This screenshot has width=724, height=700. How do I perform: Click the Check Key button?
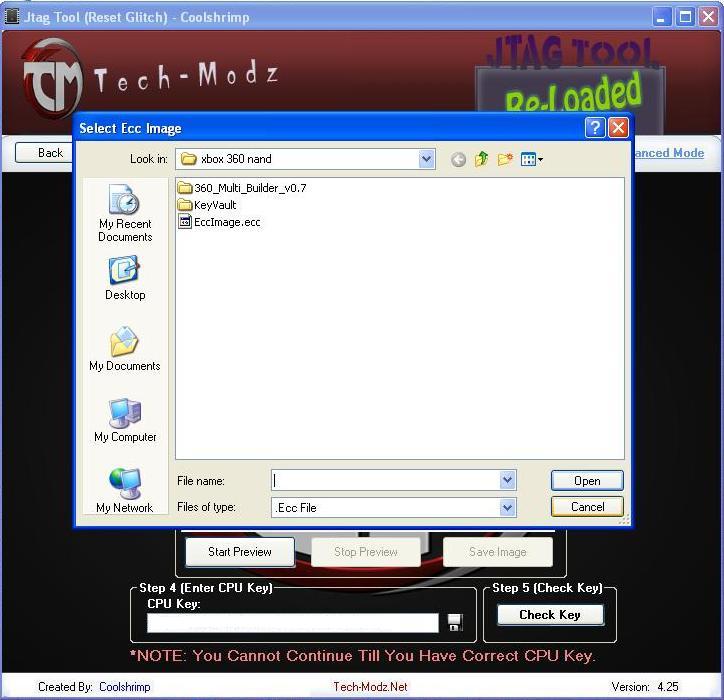(x=550, y=615)
